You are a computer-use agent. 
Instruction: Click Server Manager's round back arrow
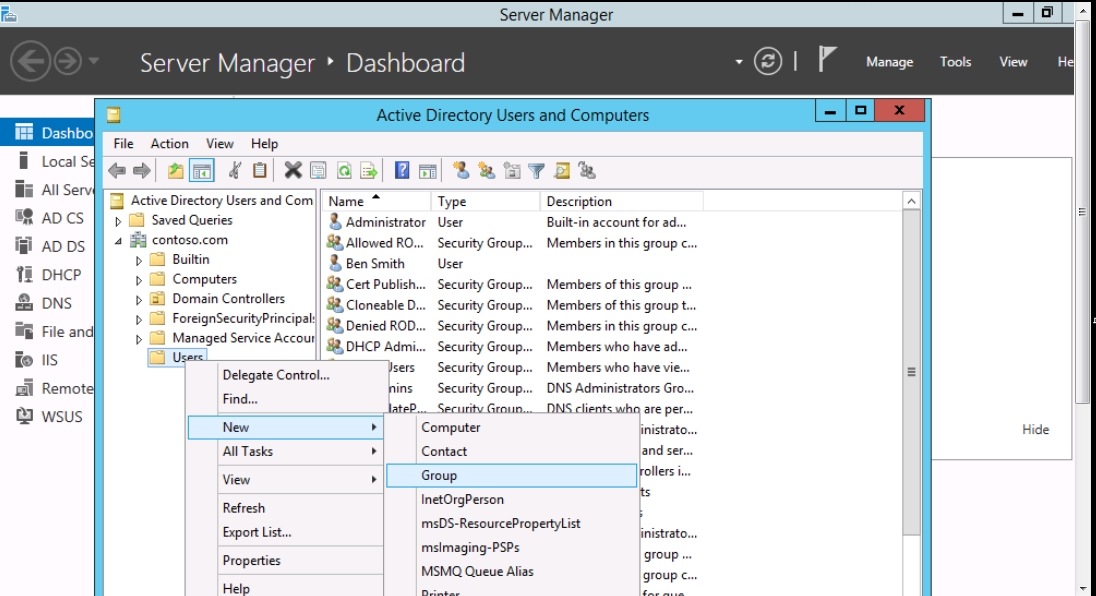(x=31, y=61)
